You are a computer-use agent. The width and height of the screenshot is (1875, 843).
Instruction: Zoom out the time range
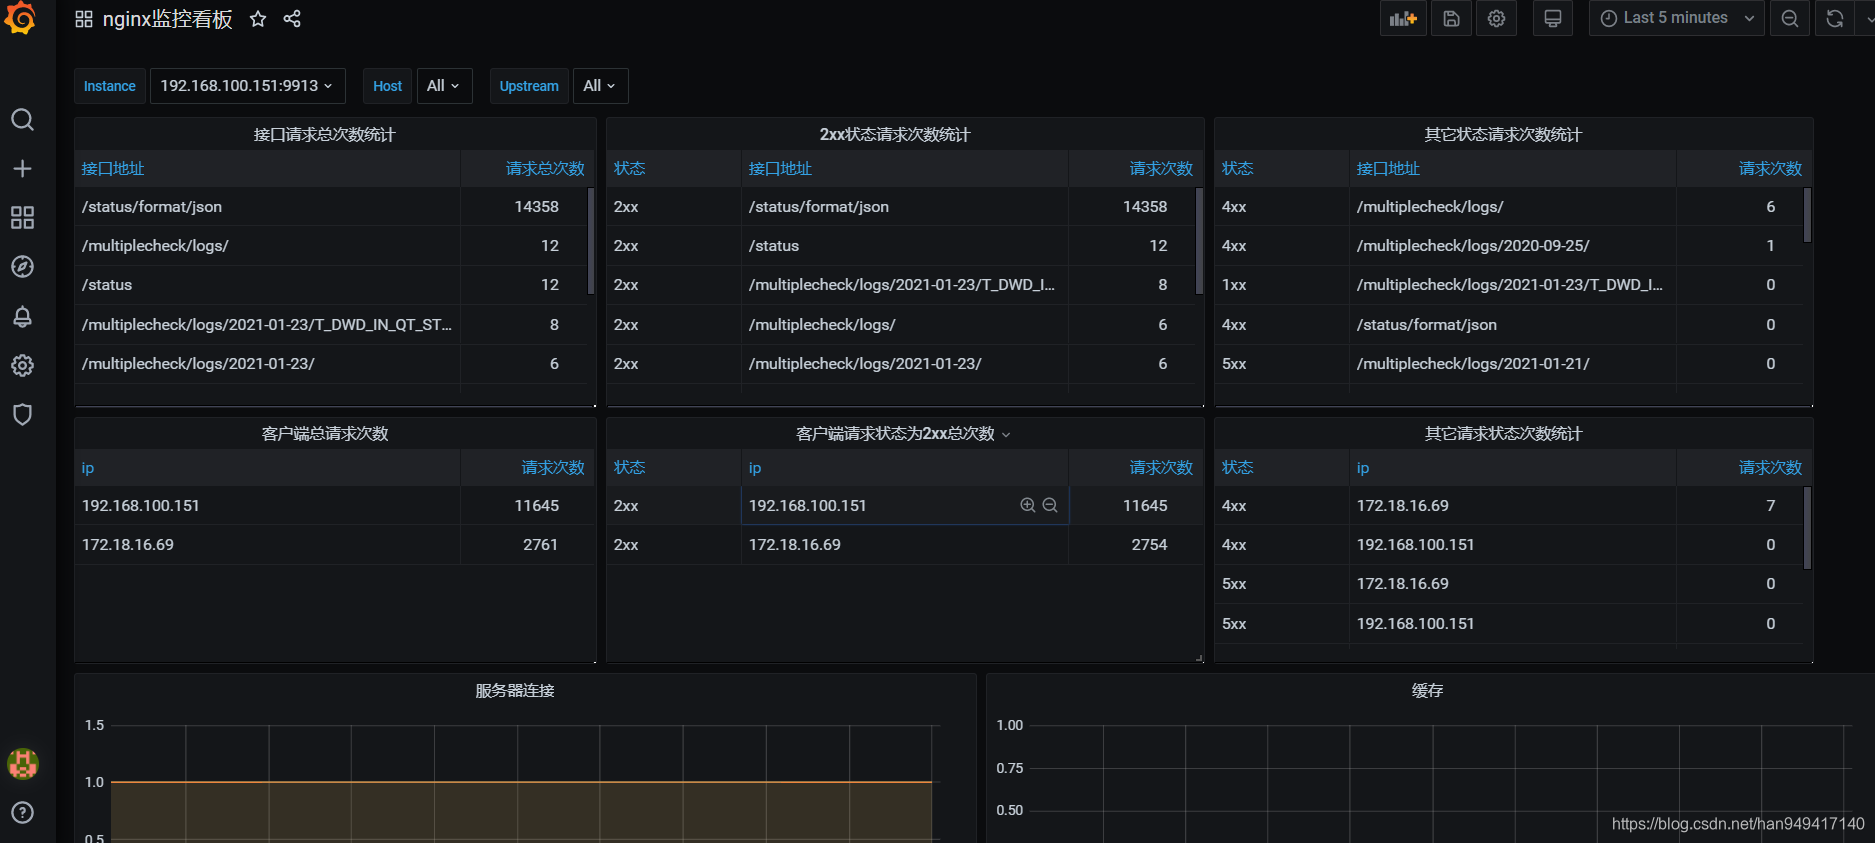pos(1790,18)
